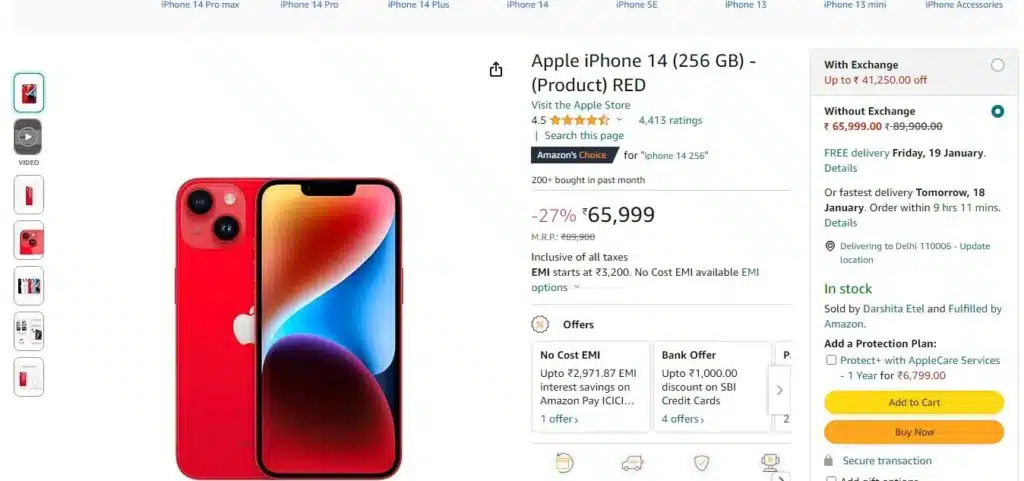Click the share icon above product image
The height and width of the screenshot is (481, 1024).
(x=496, y=70)
